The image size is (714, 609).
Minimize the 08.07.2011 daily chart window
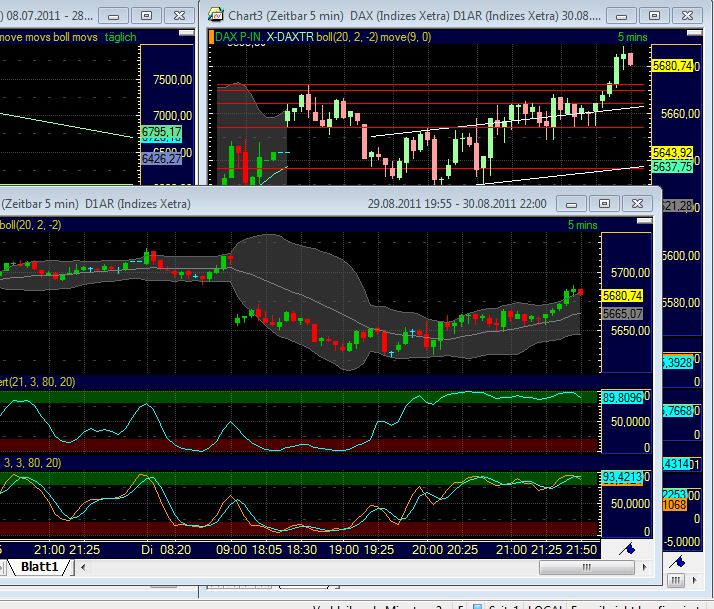pyautogui.click(x=113, y=16)
